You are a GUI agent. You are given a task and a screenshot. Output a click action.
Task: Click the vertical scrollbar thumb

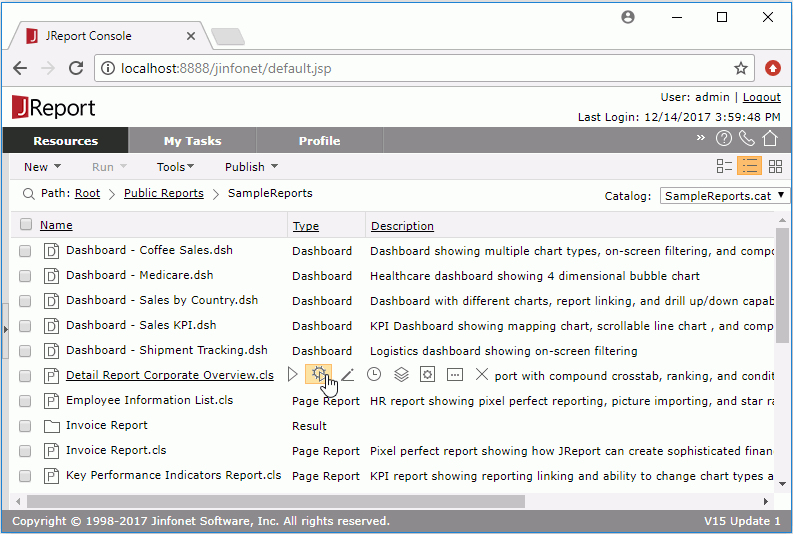(782, 285)
